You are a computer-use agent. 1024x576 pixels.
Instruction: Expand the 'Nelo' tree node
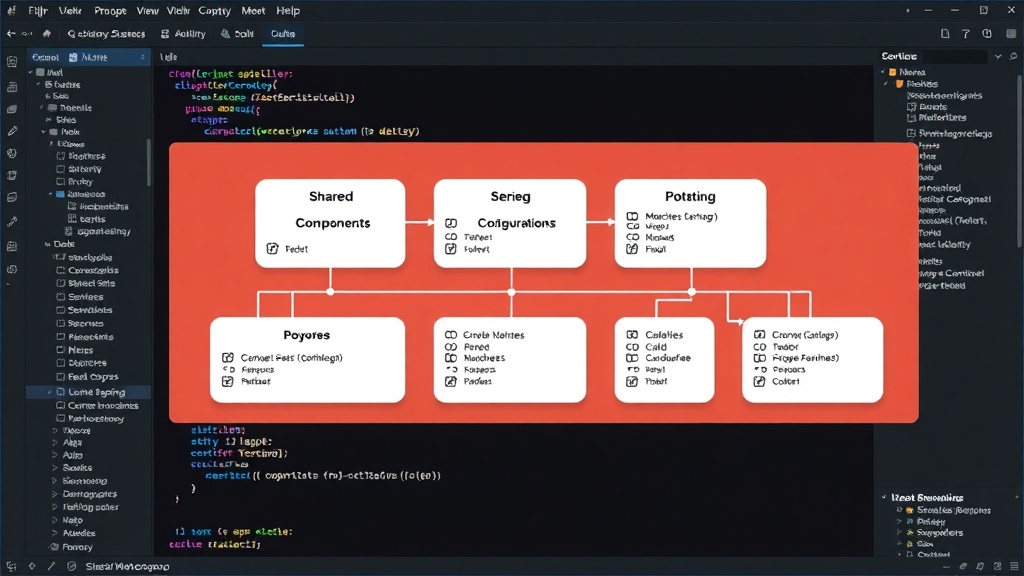pyautogui.click(x=55, y=520)
